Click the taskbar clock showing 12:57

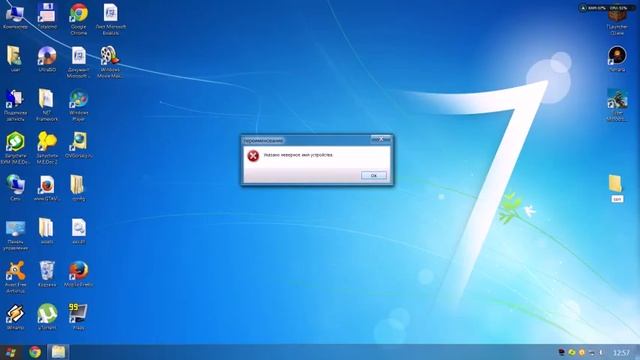point(621,352)
